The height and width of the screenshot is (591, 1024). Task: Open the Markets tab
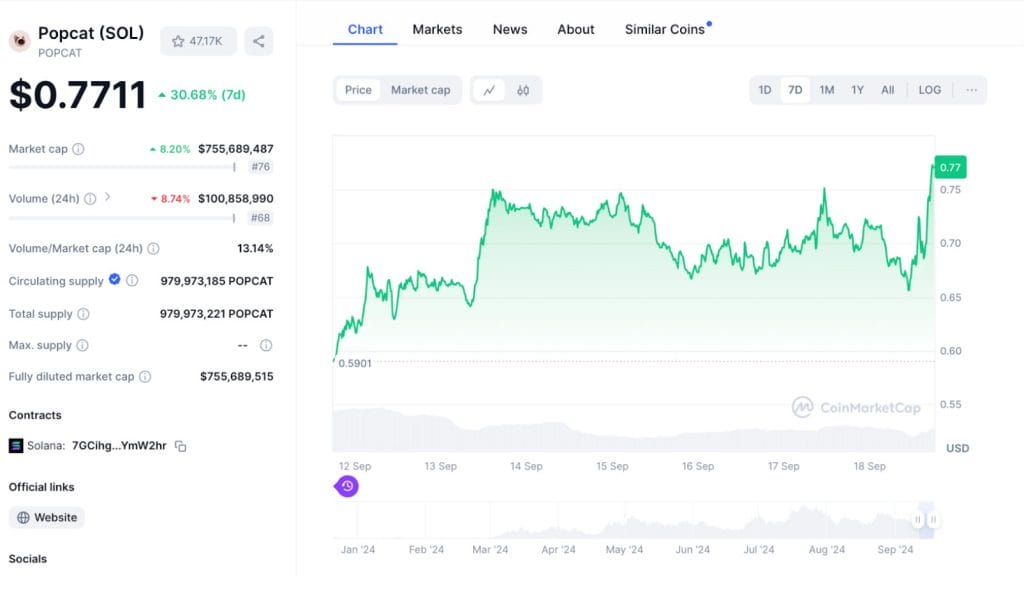[x=437, y=29]
